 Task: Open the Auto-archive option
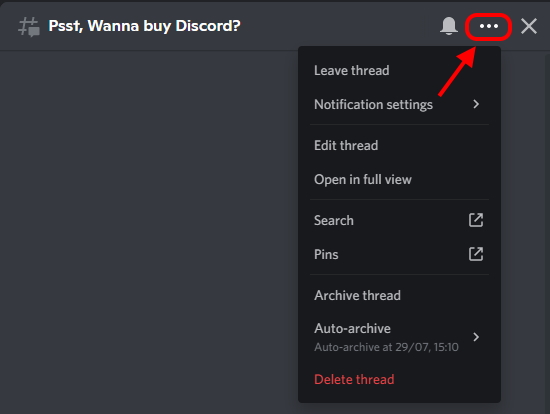tap(399, 337)
